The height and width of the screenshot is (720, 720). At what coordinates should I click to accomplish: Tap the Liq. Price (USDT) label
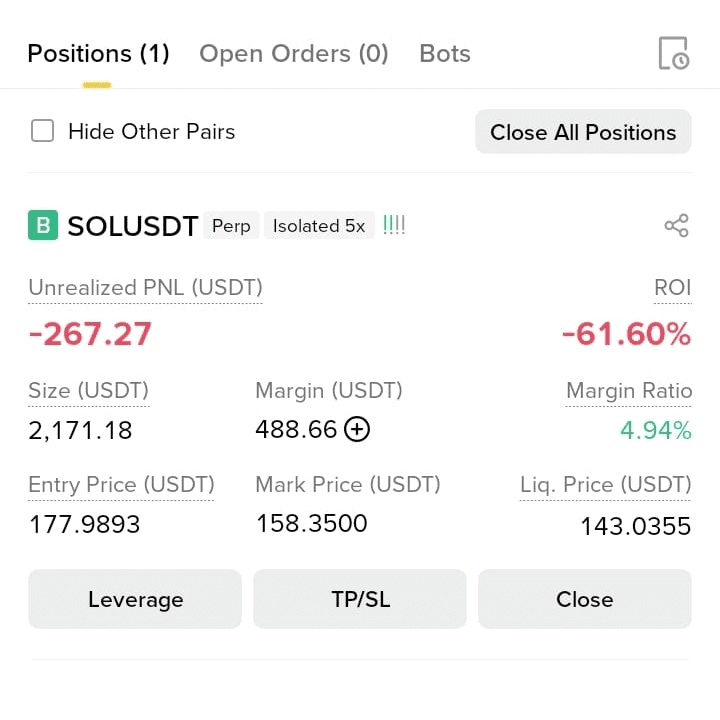point(605,485)
